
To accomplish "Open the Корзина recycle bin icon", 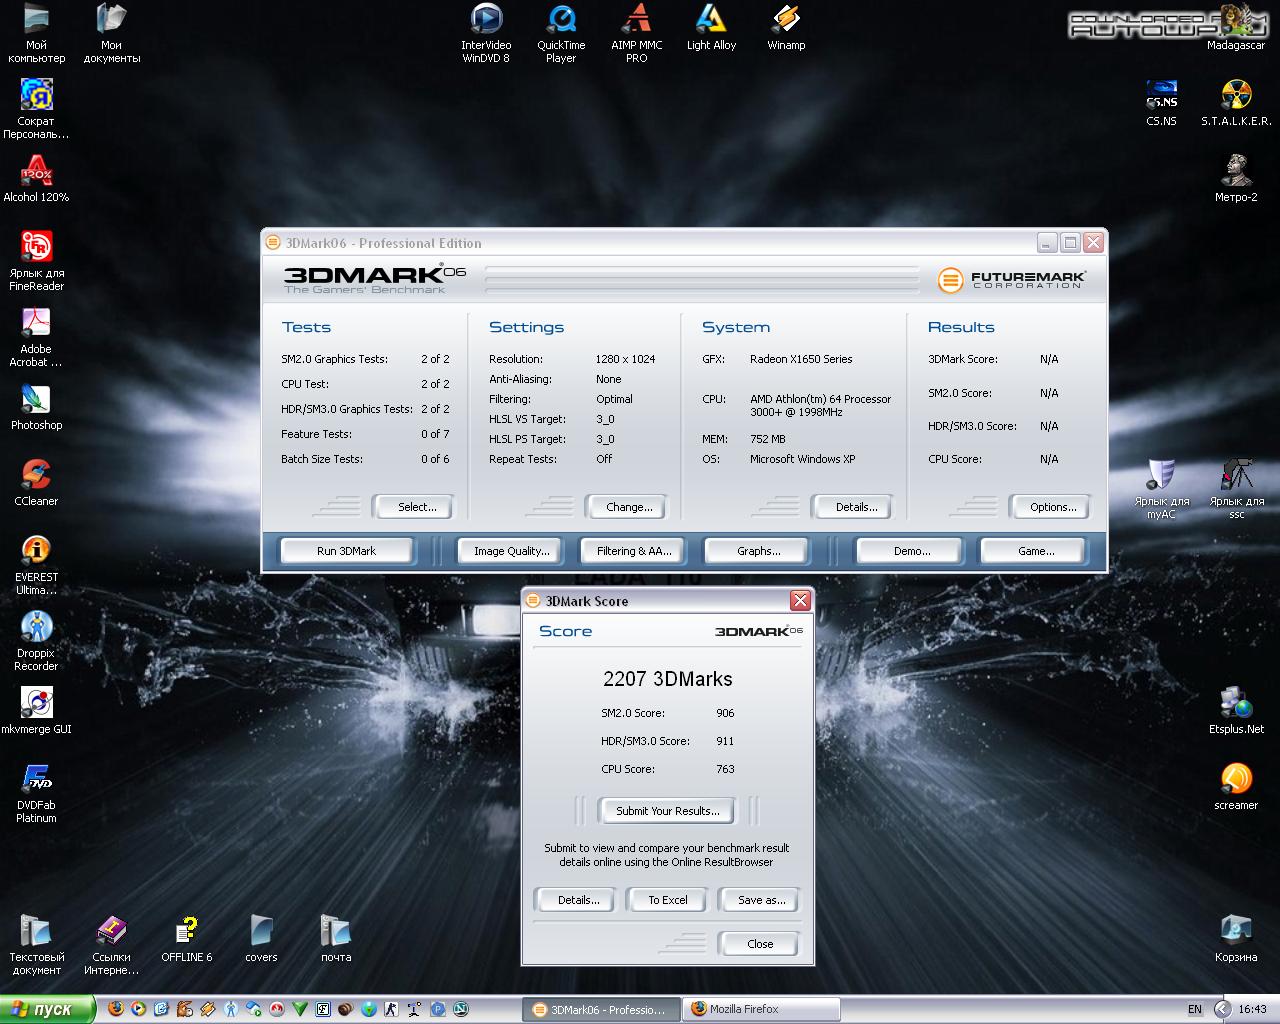I will coord(1236,930).
